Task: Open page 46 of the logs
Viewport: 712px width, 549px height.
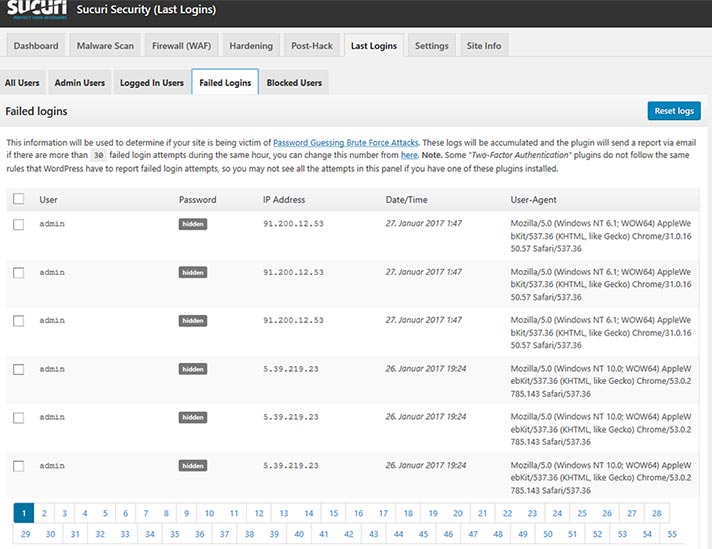Action: coord(448,534)
